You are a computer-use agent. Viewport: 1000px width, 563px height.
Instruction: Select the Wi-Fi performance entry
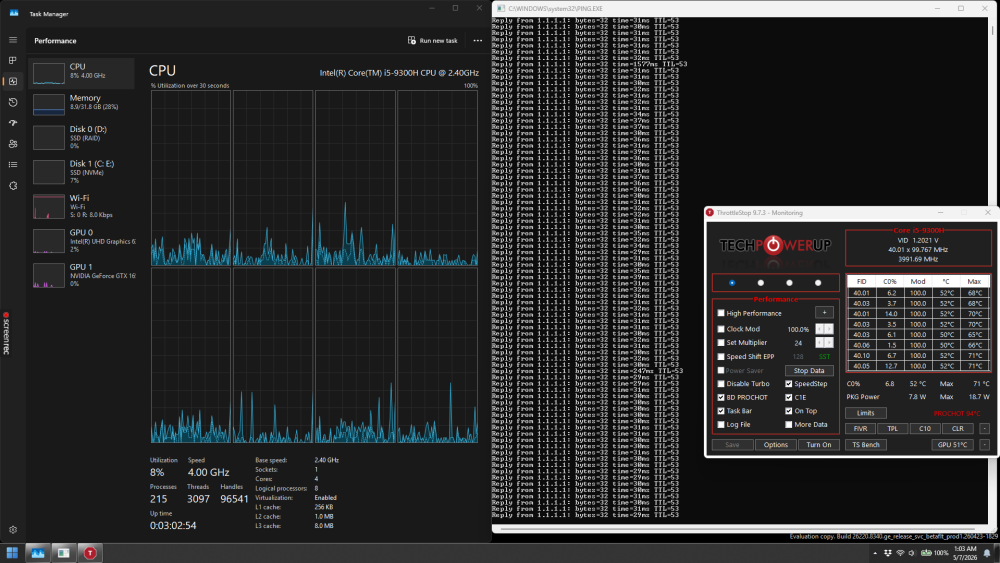coord(82,206)
